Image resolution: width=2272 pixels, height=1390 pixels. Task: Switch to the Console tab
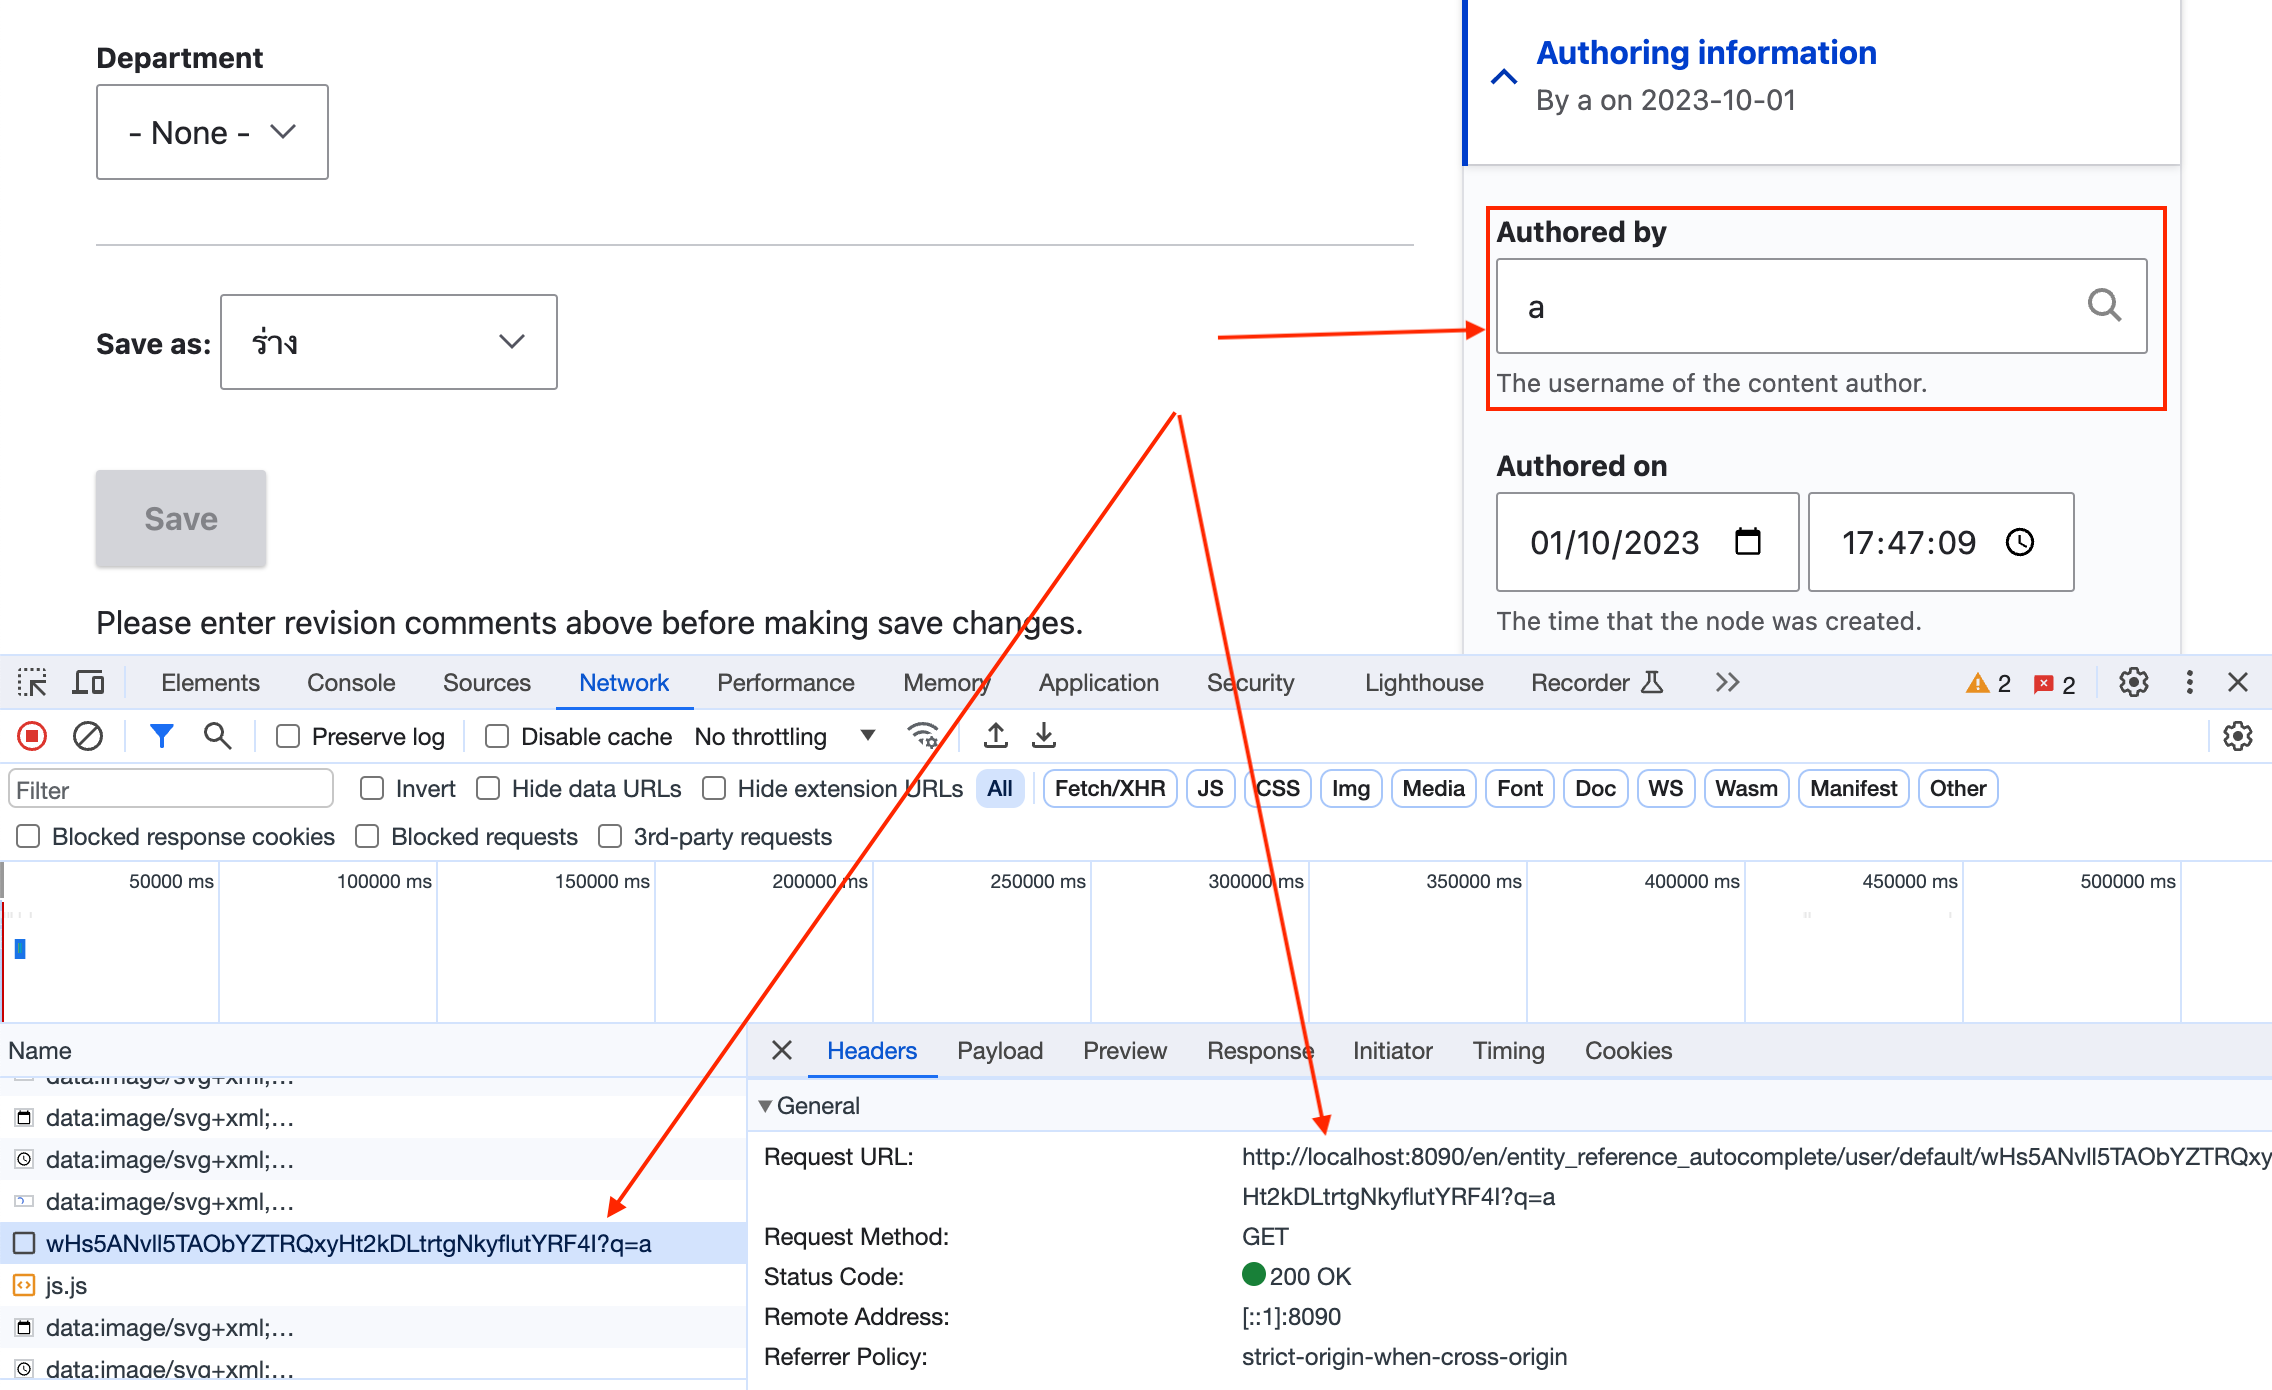pyautogui.click(x=351, y=683)
